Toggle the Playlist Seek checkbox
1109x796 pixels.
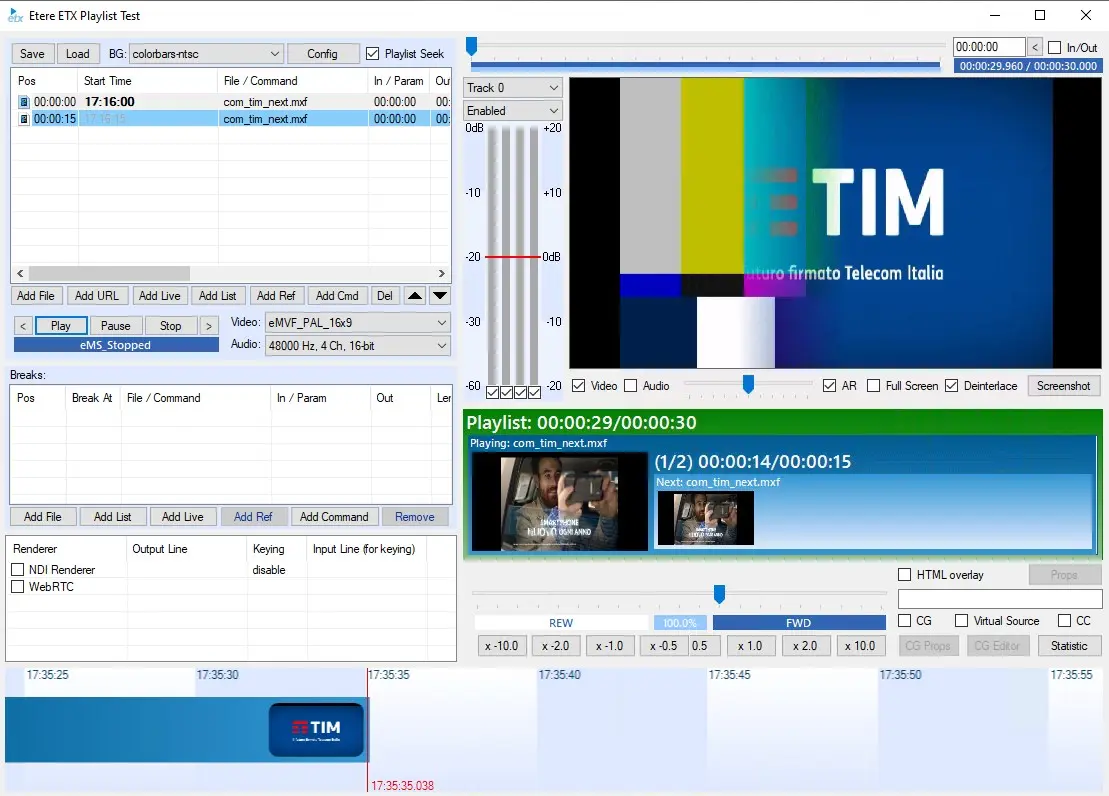[373, 54]
